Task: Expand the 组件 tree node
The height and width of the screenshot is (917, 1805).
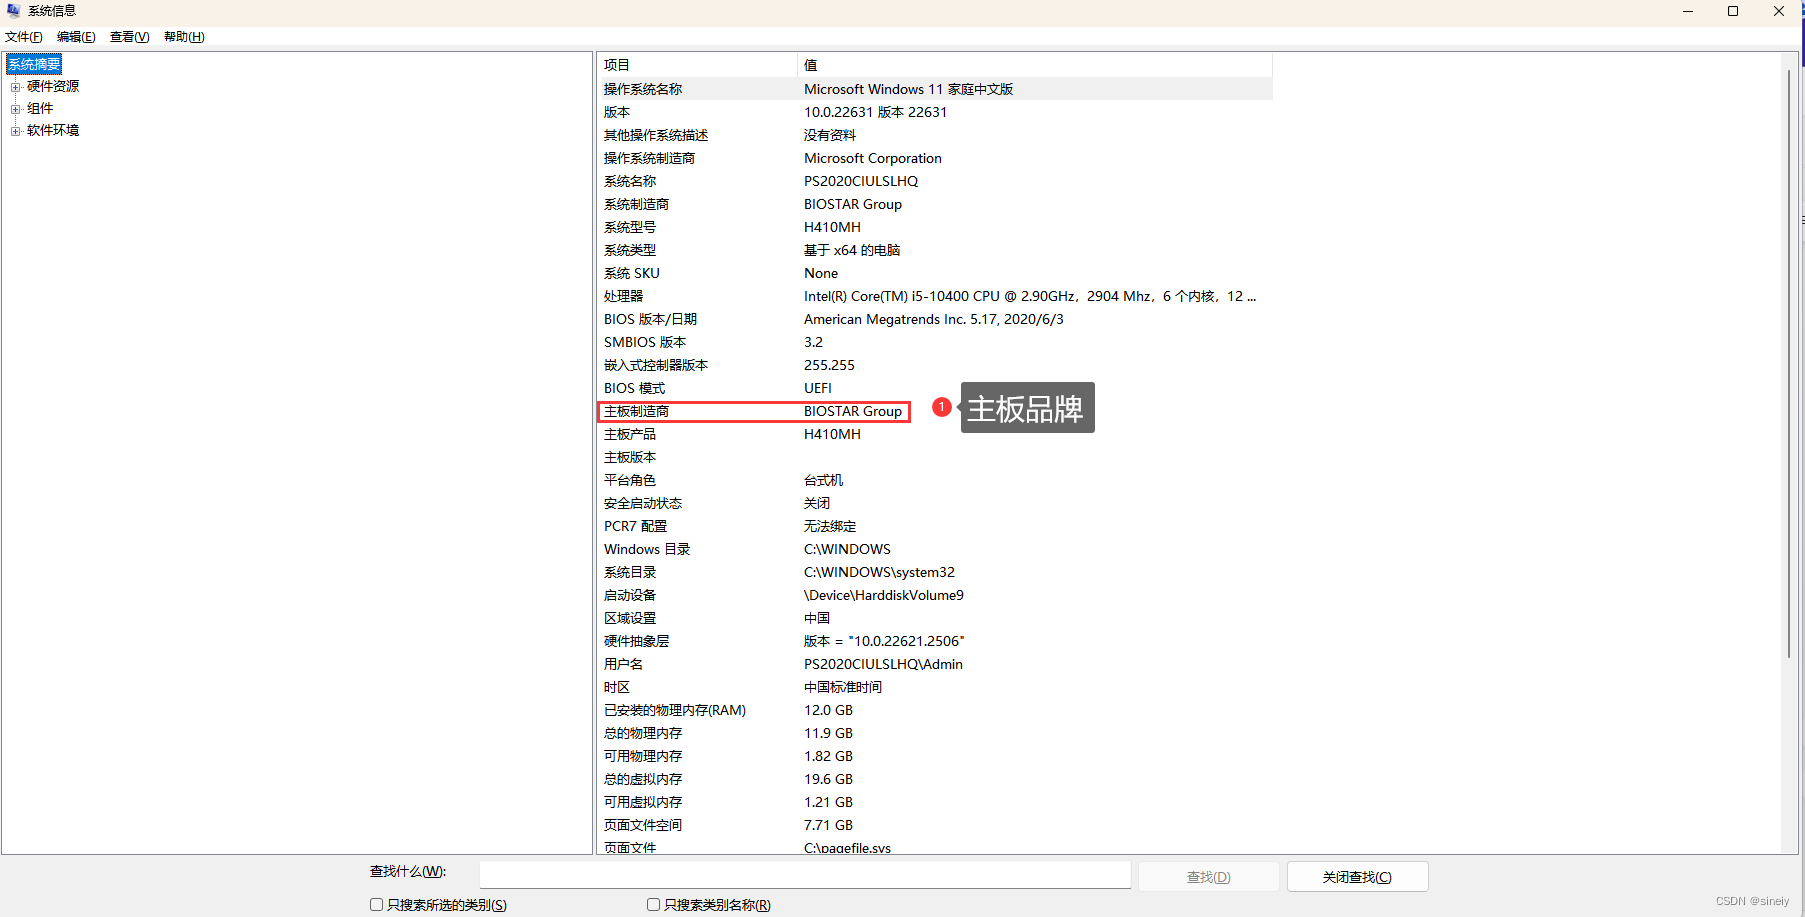Action: click(16, 109)
